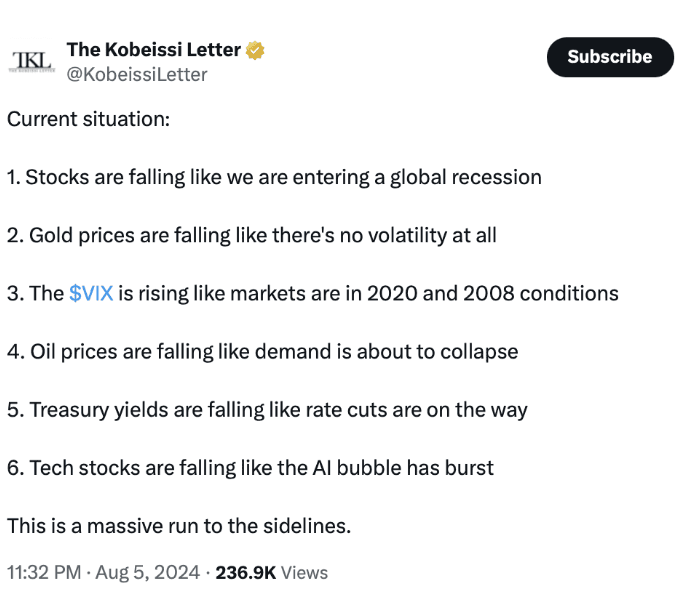Image resolution: width=682 pixels, height=589 pixels.
Task: Click the gold verified badge
Action: [x=255, y=50]
